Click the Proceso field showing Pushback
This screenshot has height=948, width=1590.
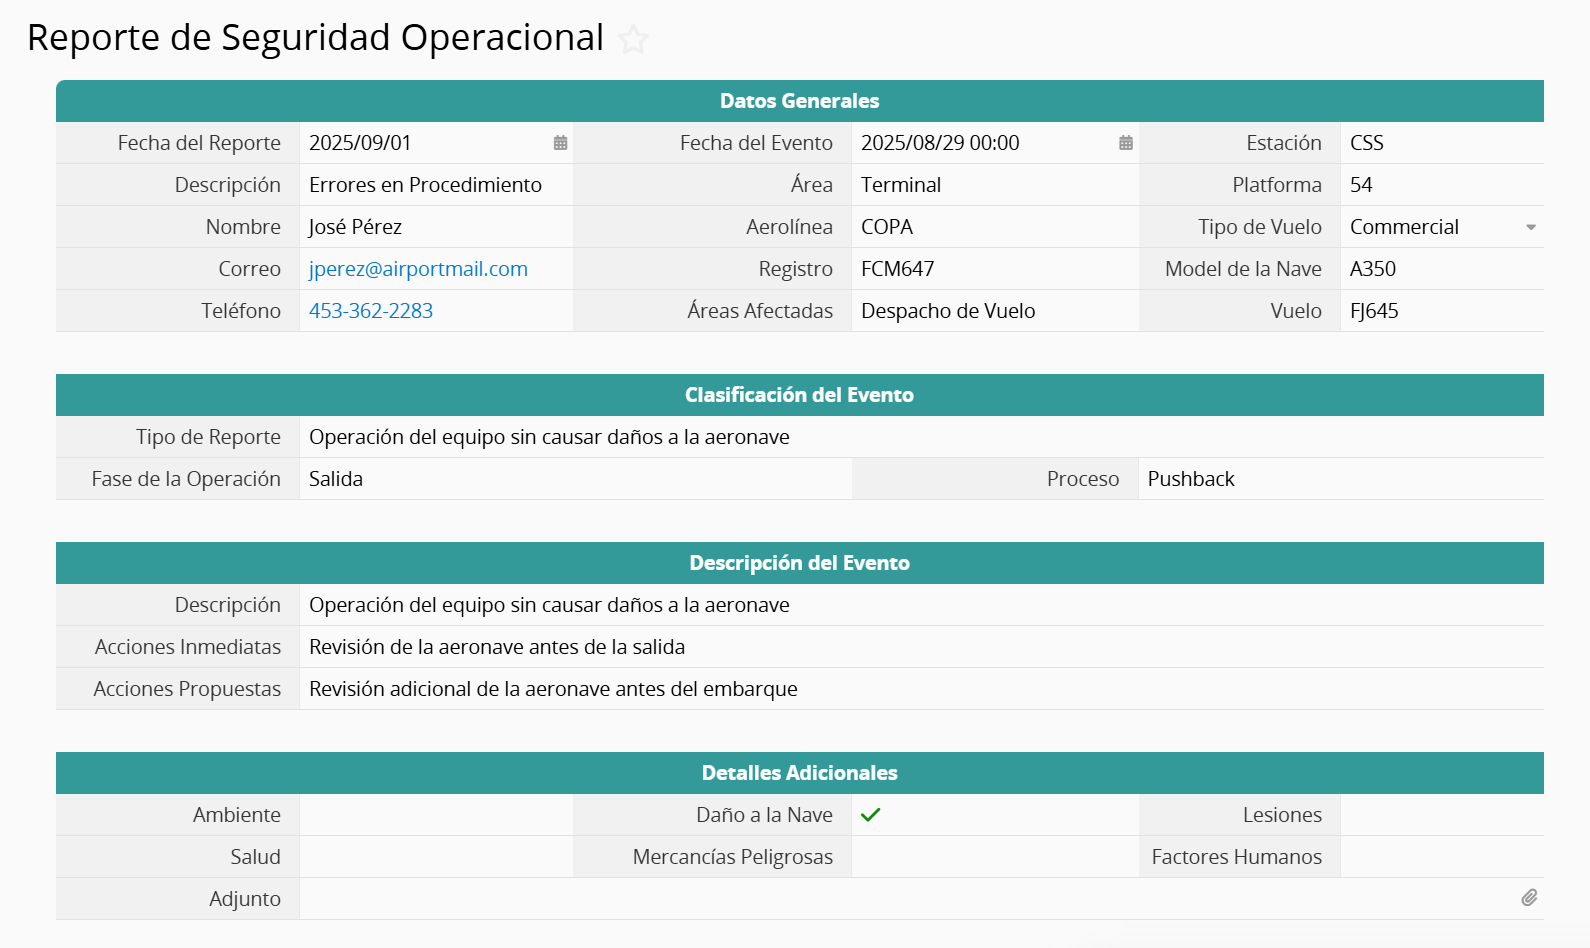(x=1340, y=479)
